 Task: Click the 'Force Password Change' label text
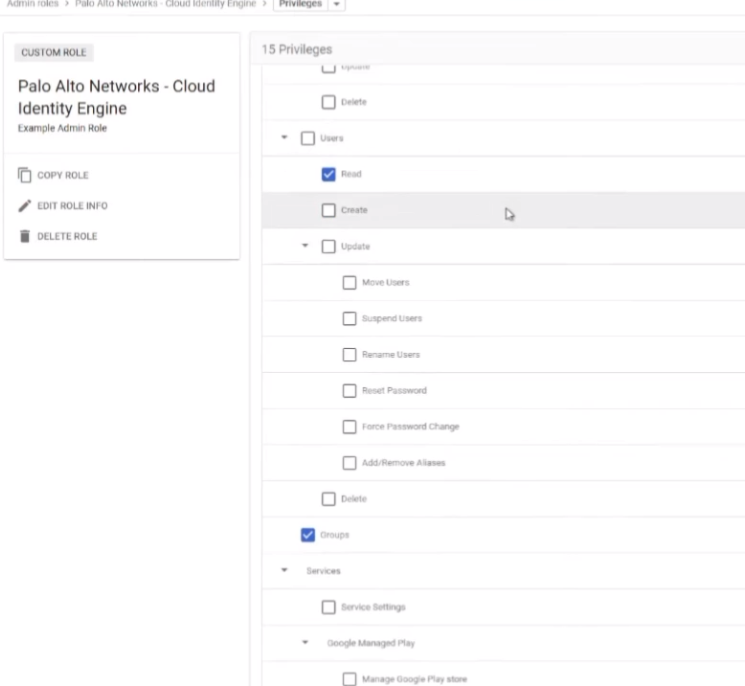pos(411,427)
